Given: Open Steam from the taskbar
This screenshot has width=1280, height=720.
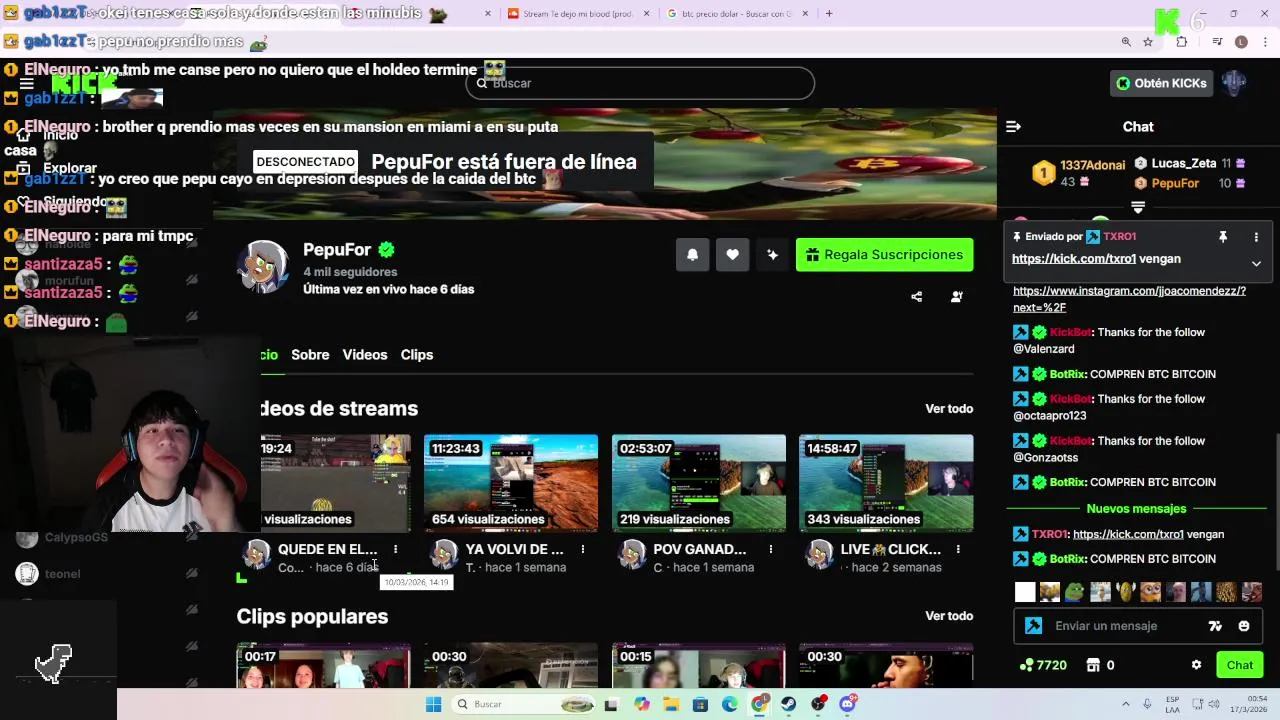Looking at the screenshot, I should 789,705.
